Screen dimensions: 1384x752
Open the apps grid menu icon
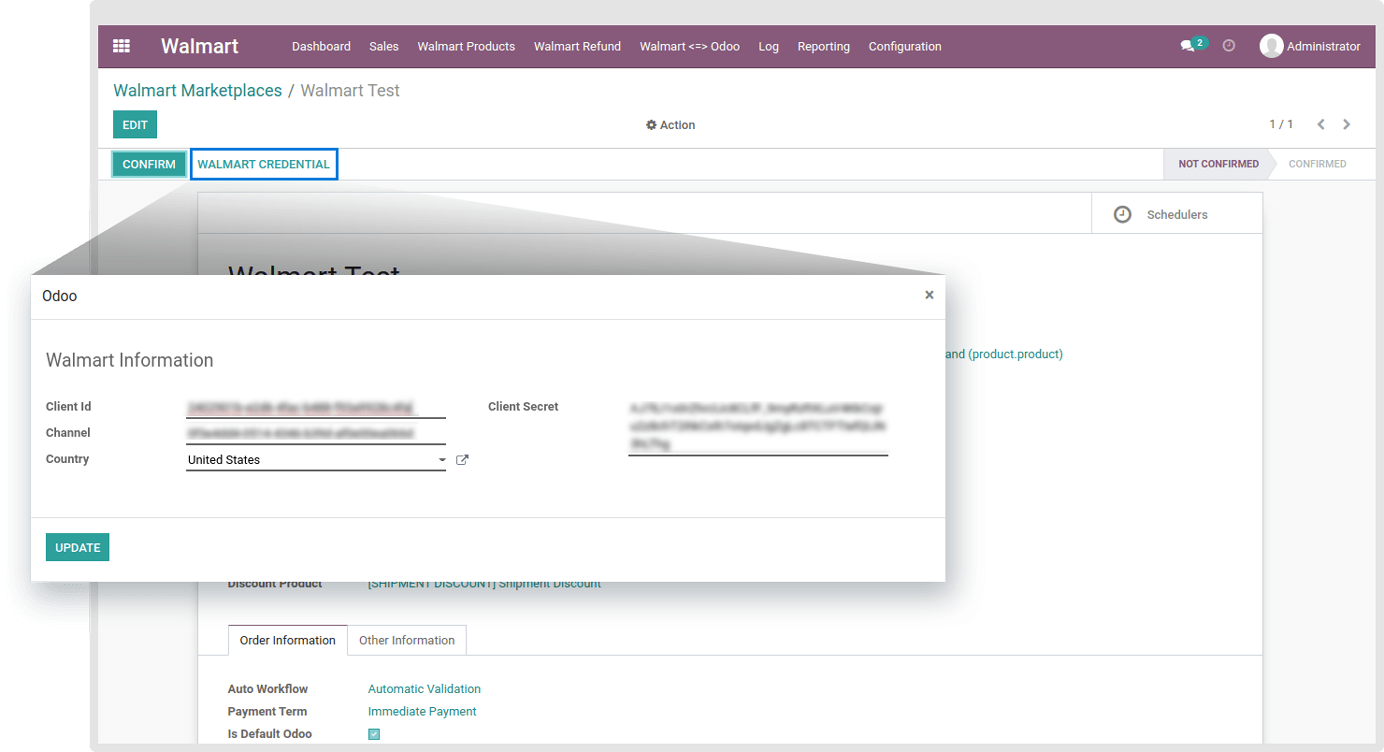click(121, 46)
